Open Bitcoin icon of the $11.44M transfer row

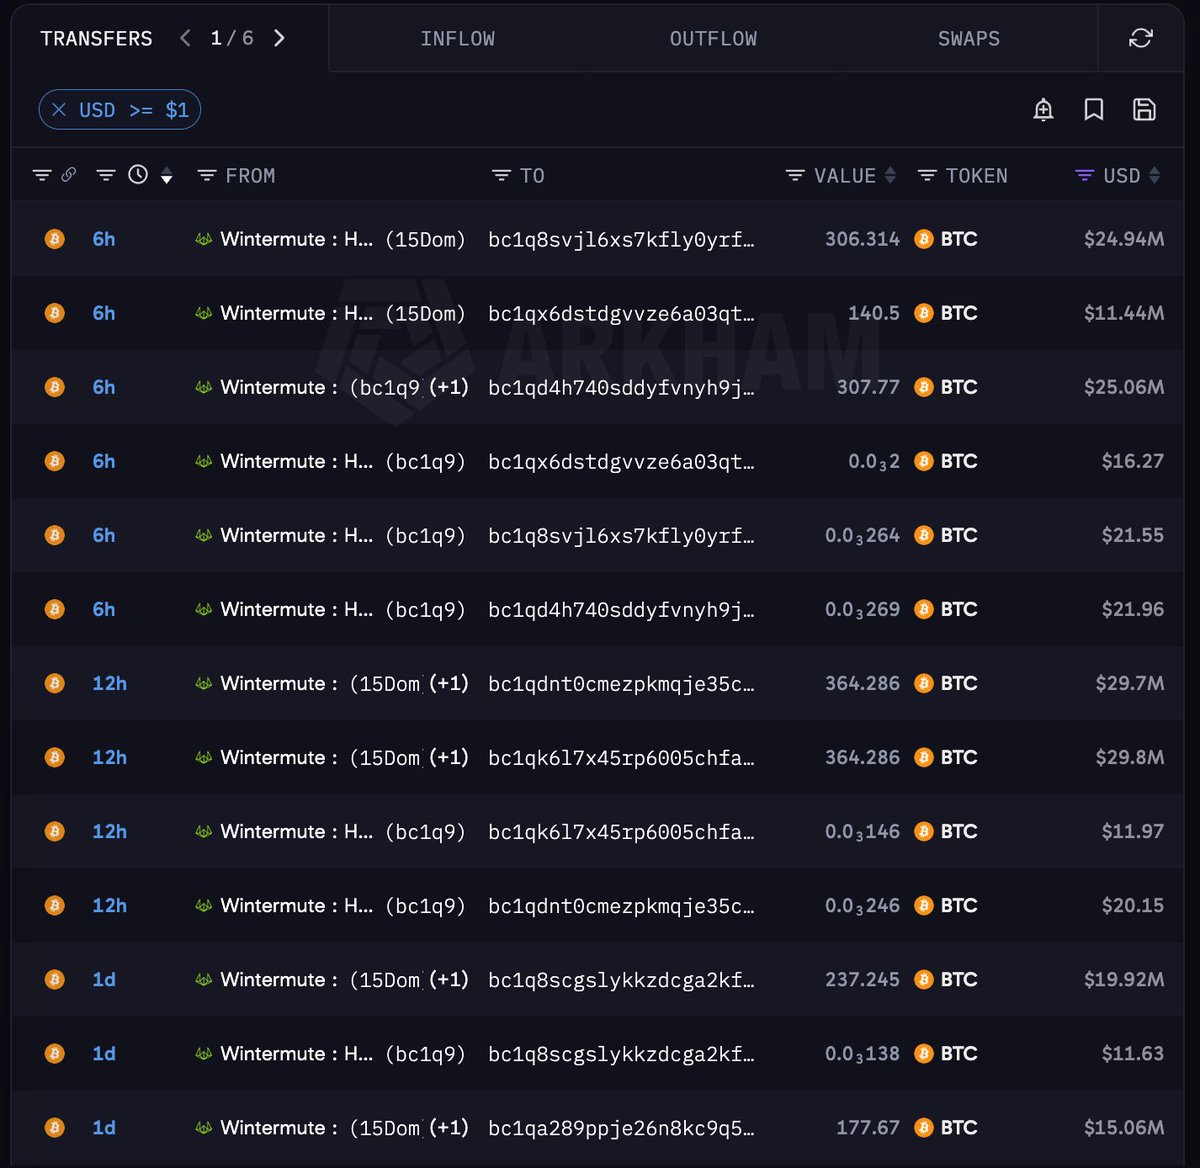(55, 313)
